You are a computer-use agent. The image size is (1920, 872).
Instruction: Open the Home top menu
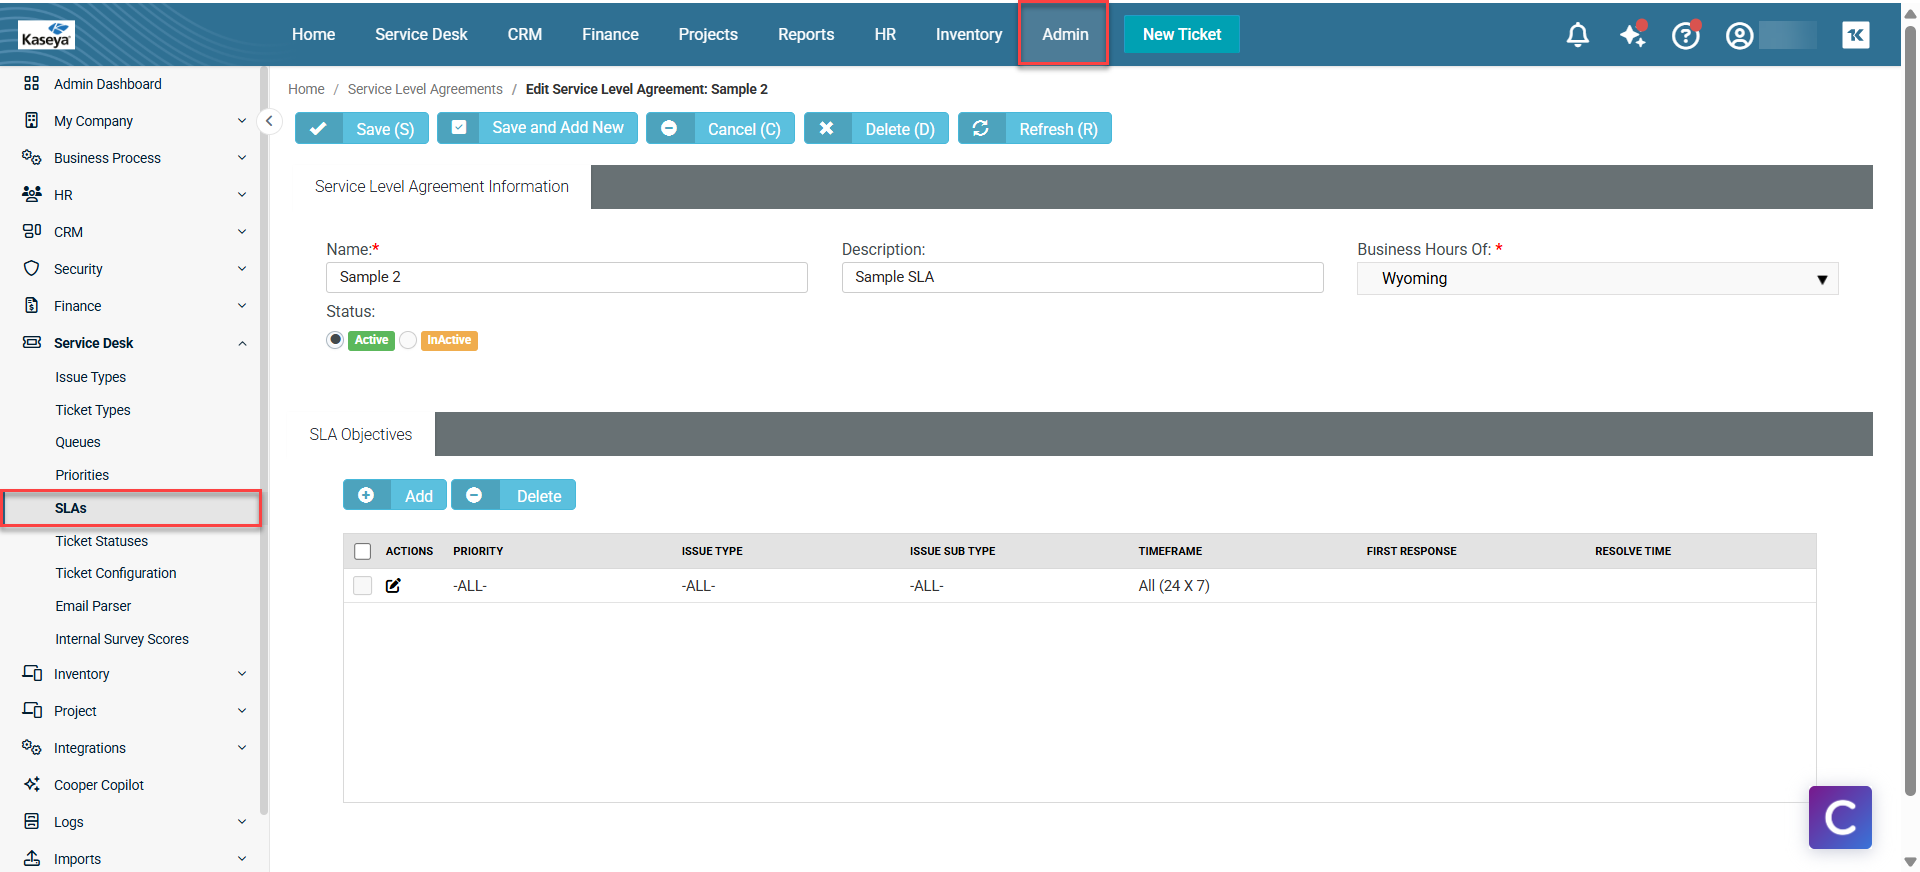[x=313, y=34]
